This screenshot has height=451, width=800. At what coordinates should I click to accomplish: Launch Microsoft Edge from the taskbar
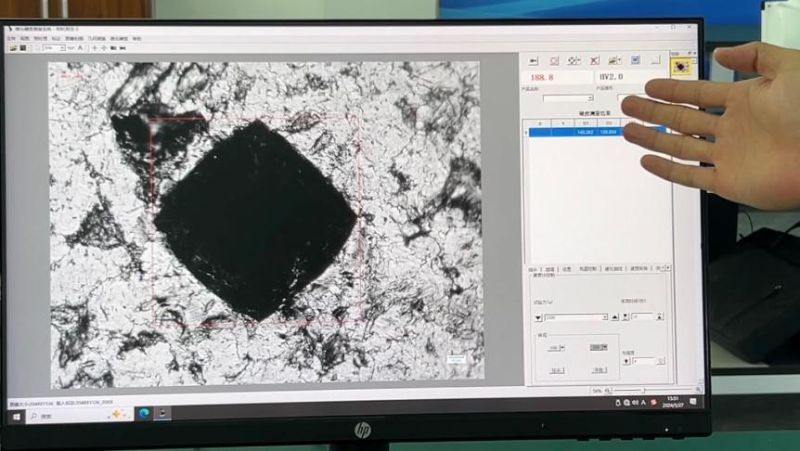click(144, 413)
